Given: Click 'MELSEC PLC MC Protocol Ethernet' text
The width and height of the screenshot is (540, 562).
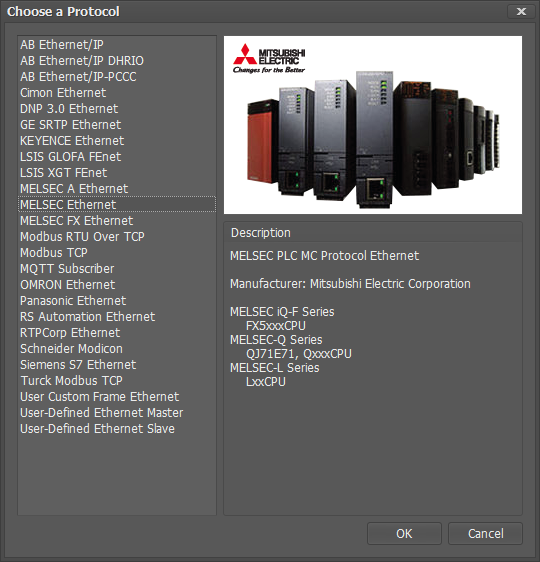Looking at the screenshot, I should pos(324,256).
